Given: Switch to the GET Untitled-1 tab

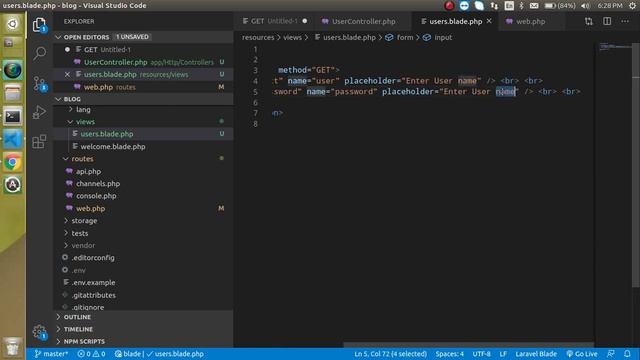Looking at the screenshot, I should point(274,21).
